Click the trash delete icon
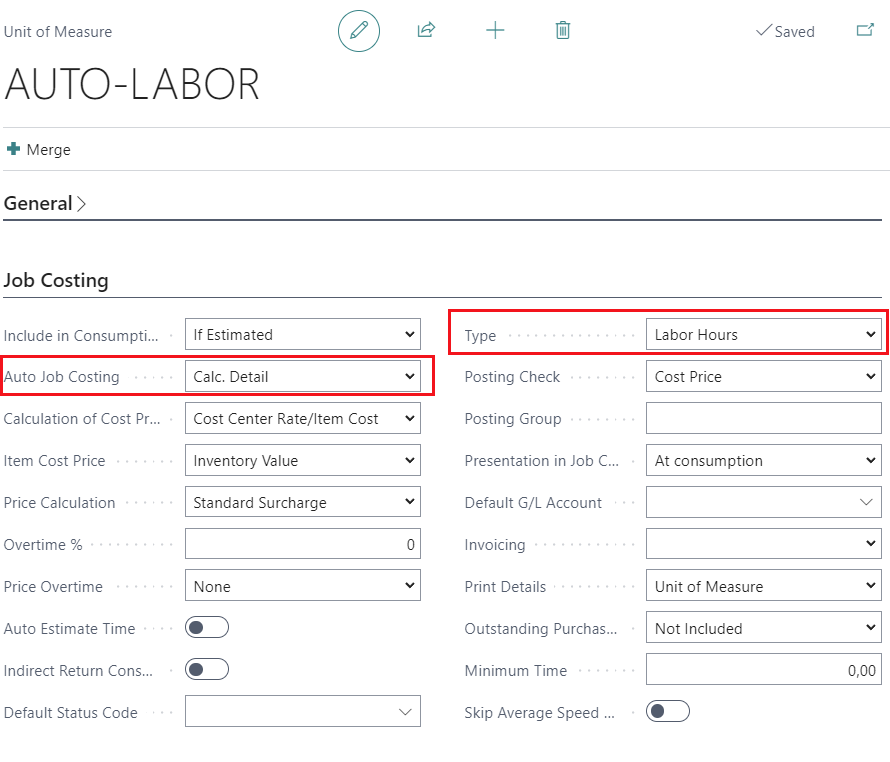The width and height of the screenshot is (890, 762). click(x=562, y=30)
